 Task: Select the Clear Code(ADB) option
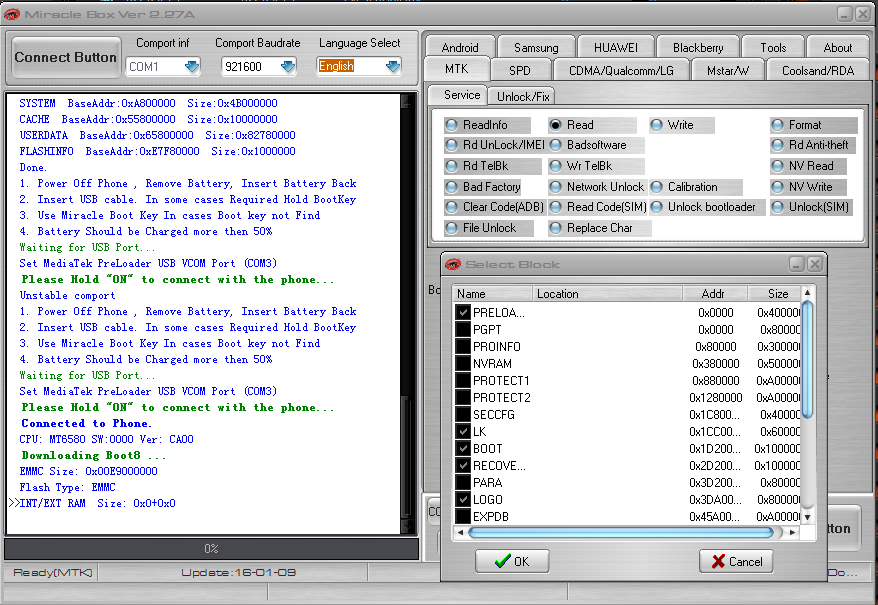pos(494,207)
